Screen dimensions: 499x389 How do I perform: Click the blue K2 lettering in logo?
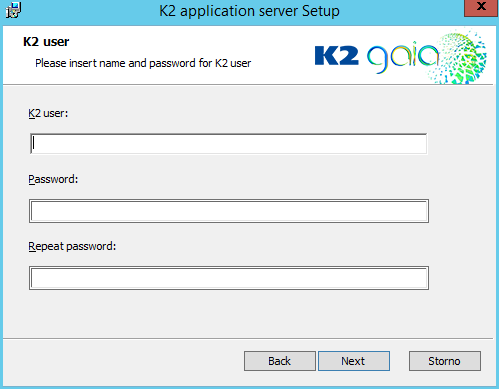tap(336, 56)
